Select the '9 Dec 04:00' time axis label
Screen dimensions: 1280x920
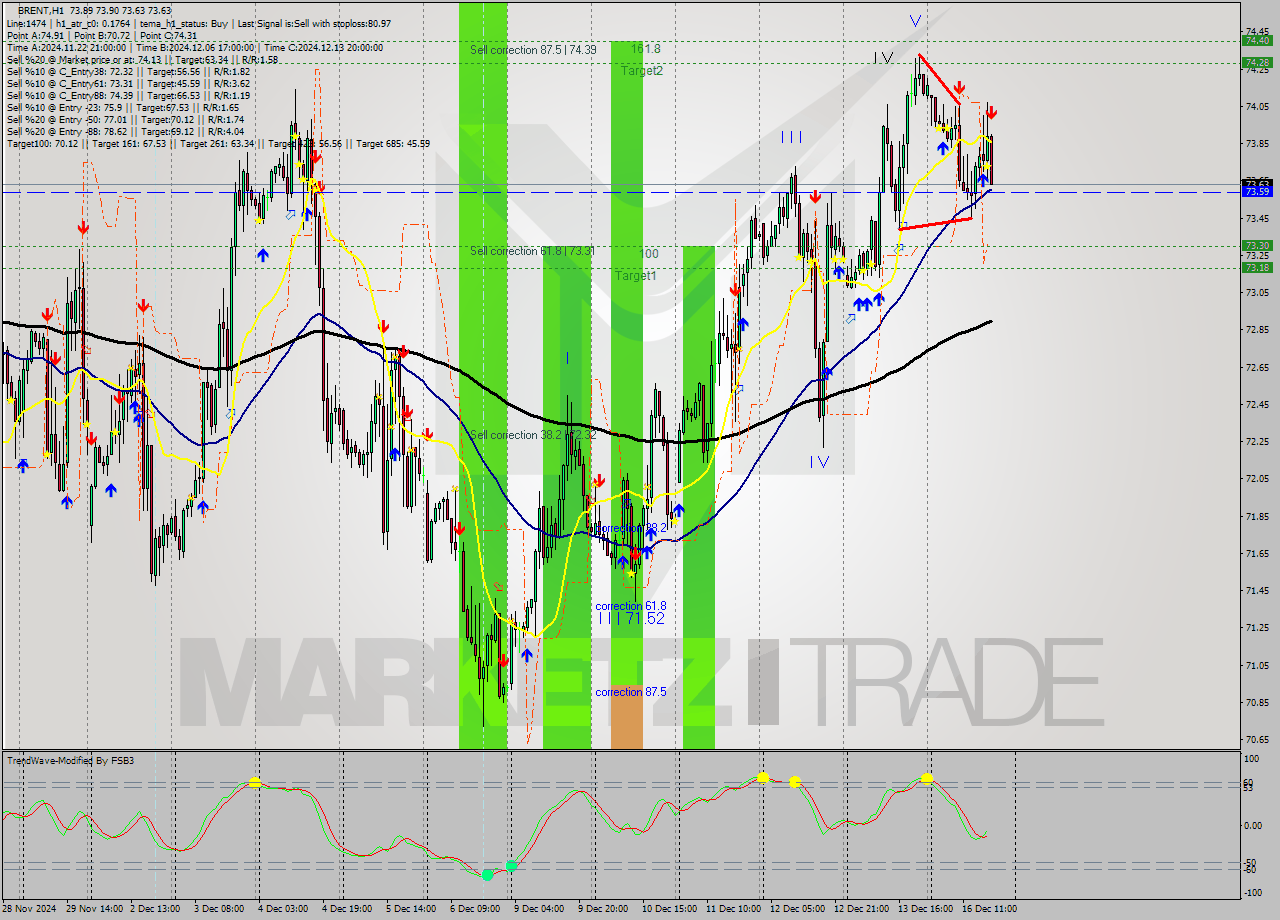pyautogui.click(x=539, y=909)
